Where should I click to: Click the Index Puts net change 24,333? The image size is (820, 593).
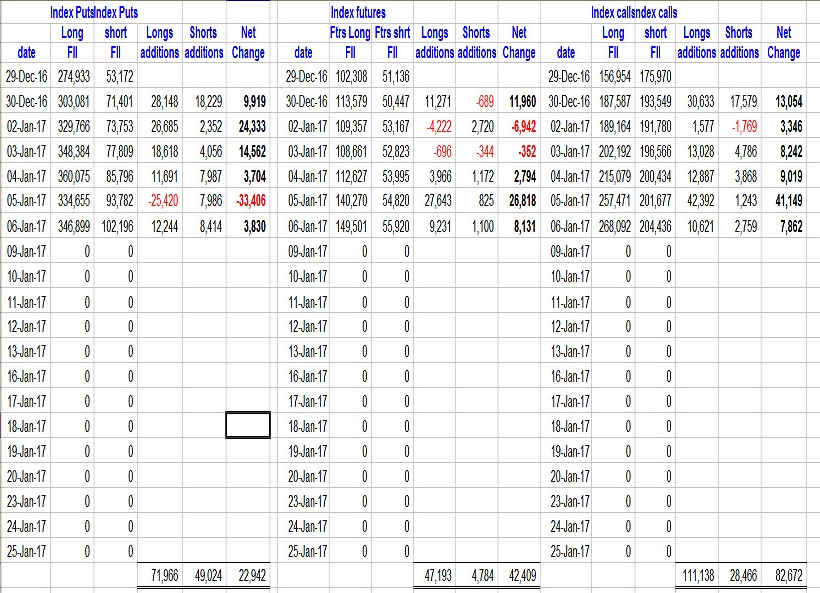[248, 126]
